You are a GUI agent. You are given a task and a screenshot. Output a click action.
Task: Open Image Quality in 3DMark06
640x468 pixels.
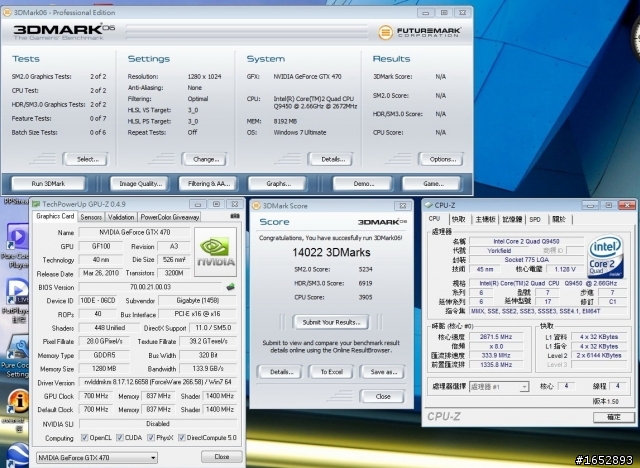pos(140,184)
